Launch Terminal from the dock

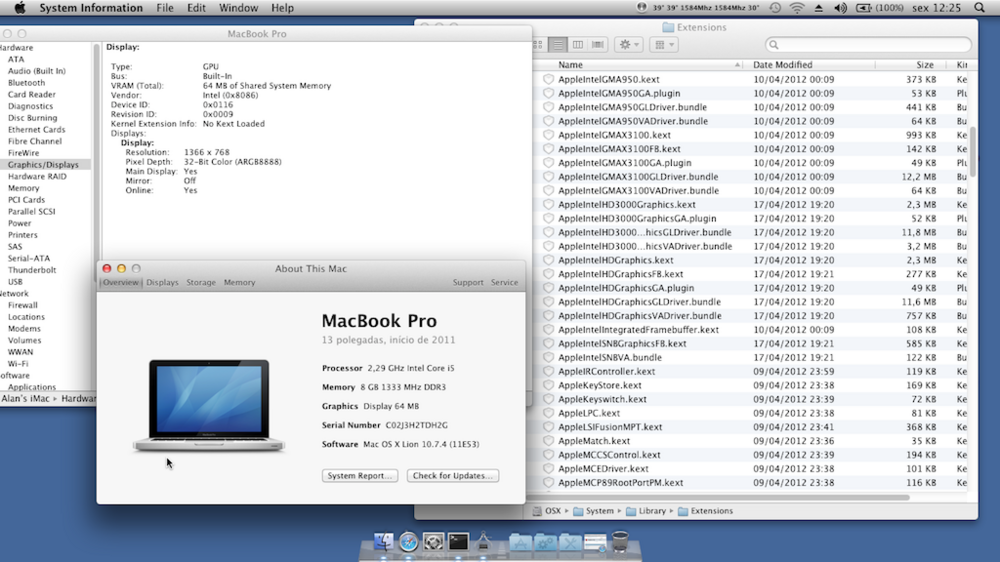459,542
